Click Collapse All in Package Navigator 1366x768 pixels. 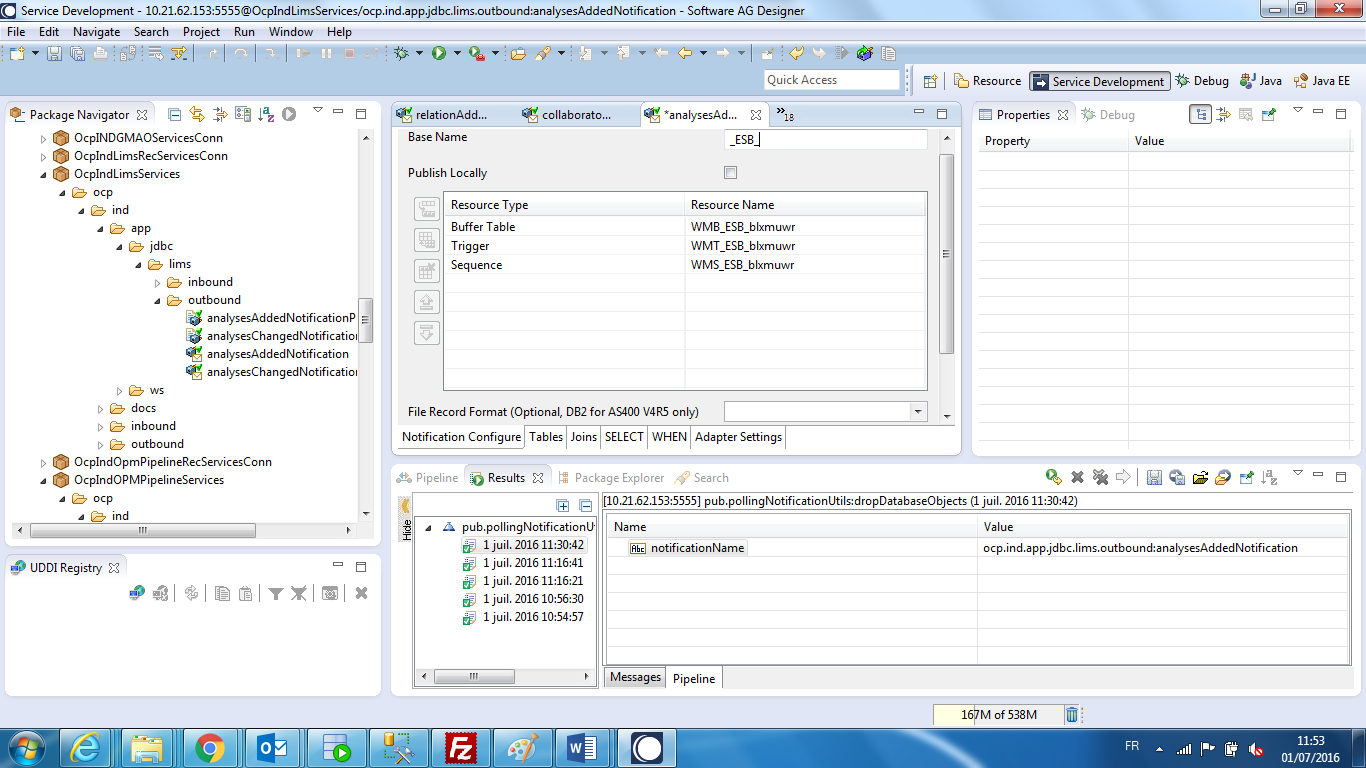click(174, 114)
